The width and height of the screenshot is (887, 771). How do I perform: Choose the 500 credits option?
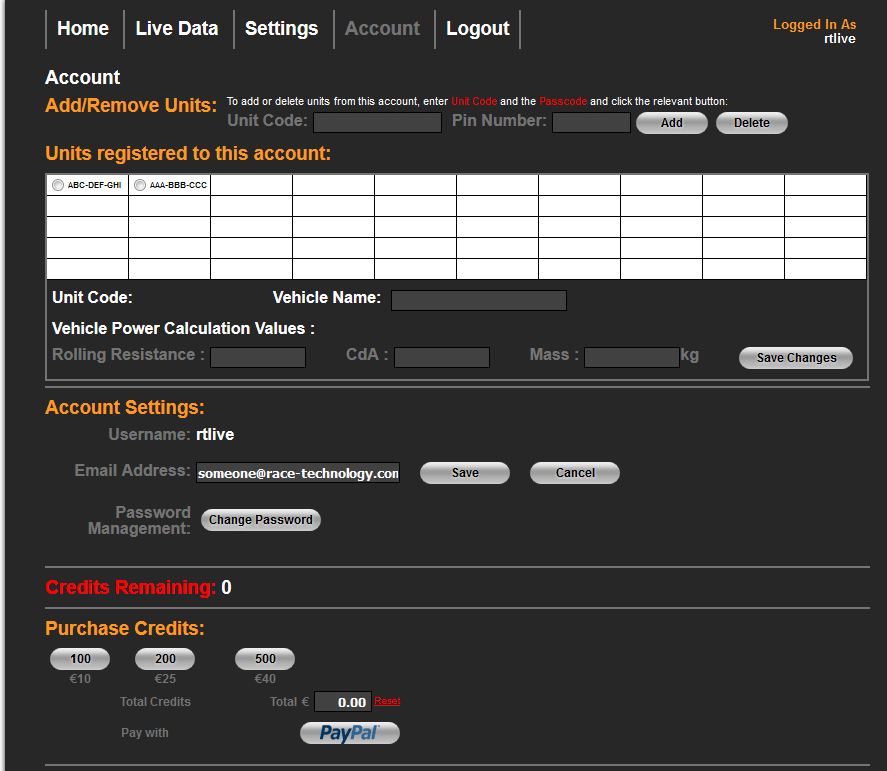pyautogui.click(x=265, y=659)
